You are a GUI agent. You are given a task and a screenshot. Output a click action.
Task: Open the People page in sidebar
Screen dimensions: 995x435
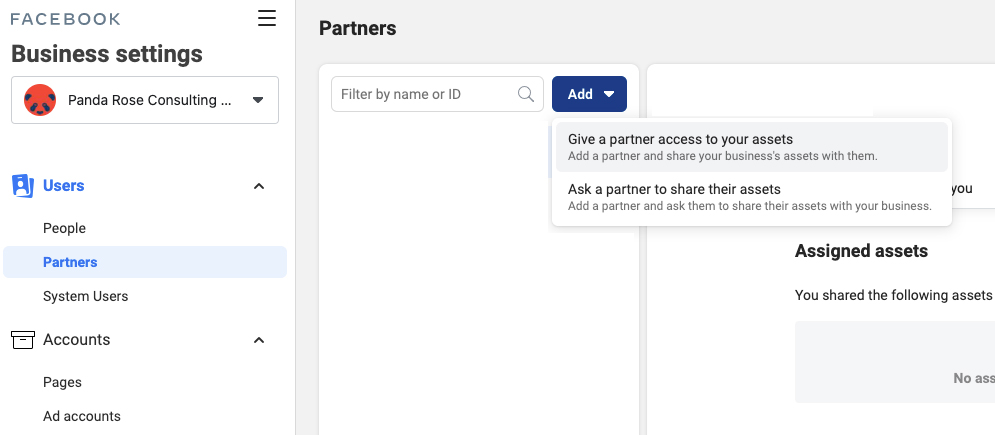pyautogui.click(x=64, y=228)
